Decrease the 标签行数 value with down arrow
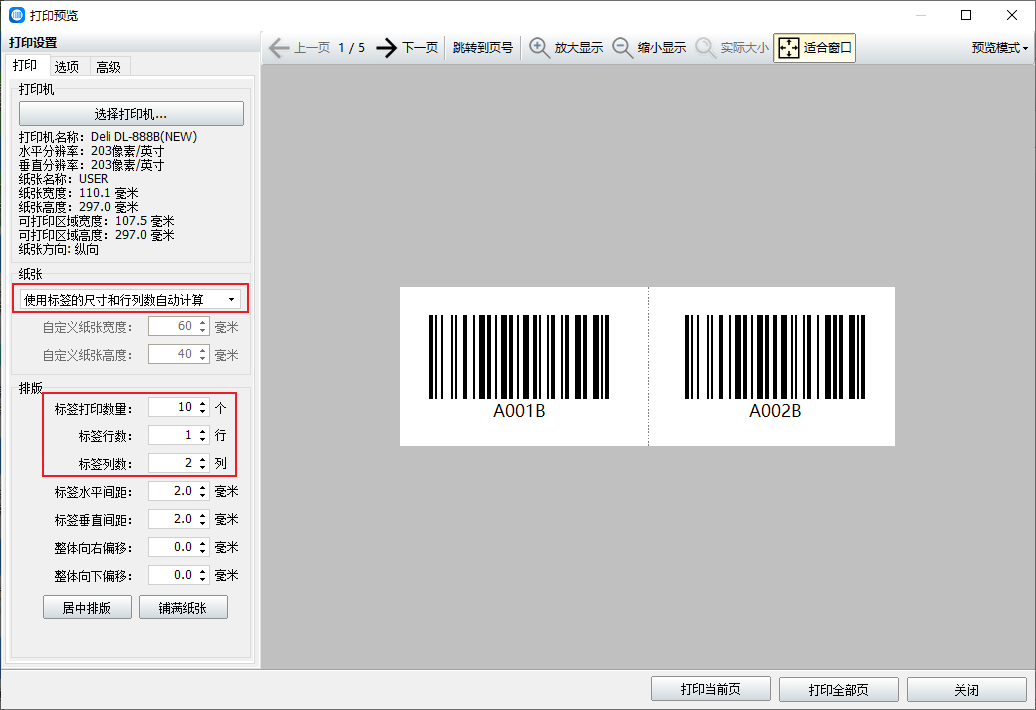Image resolution: width=1036 pixels, height=710 pixels. [203, 440]
